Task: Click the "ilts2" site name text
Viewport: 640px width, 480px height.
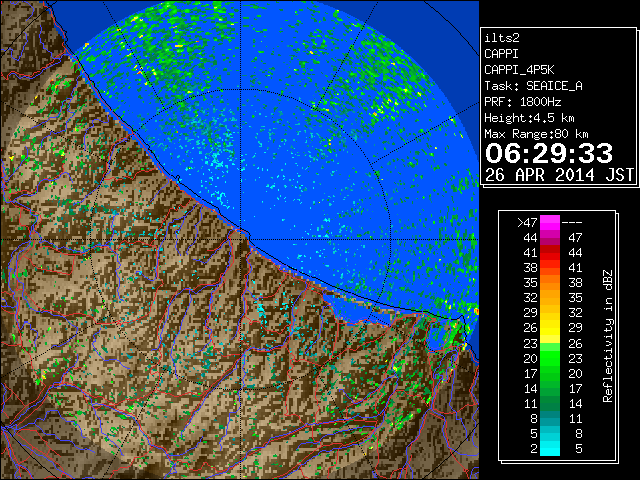Action: click(502, 38)
